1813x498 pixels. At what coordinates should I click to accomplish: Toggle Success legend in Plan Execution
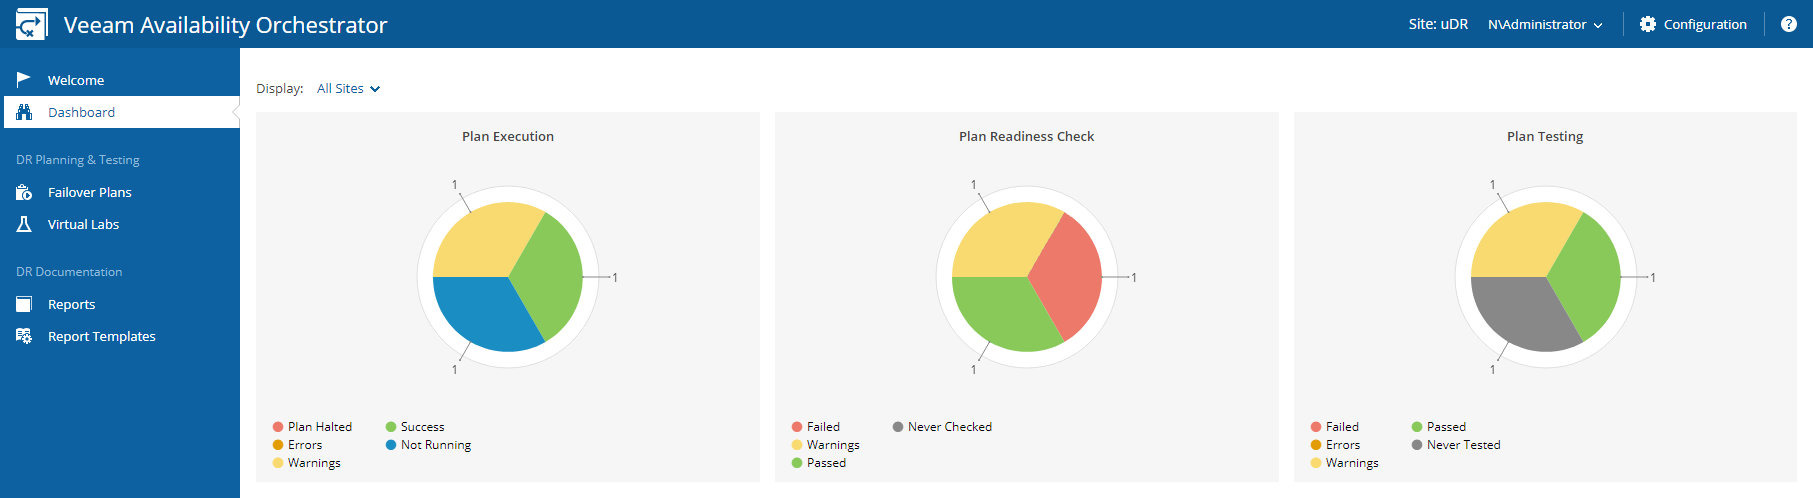(x=415, y=427)
